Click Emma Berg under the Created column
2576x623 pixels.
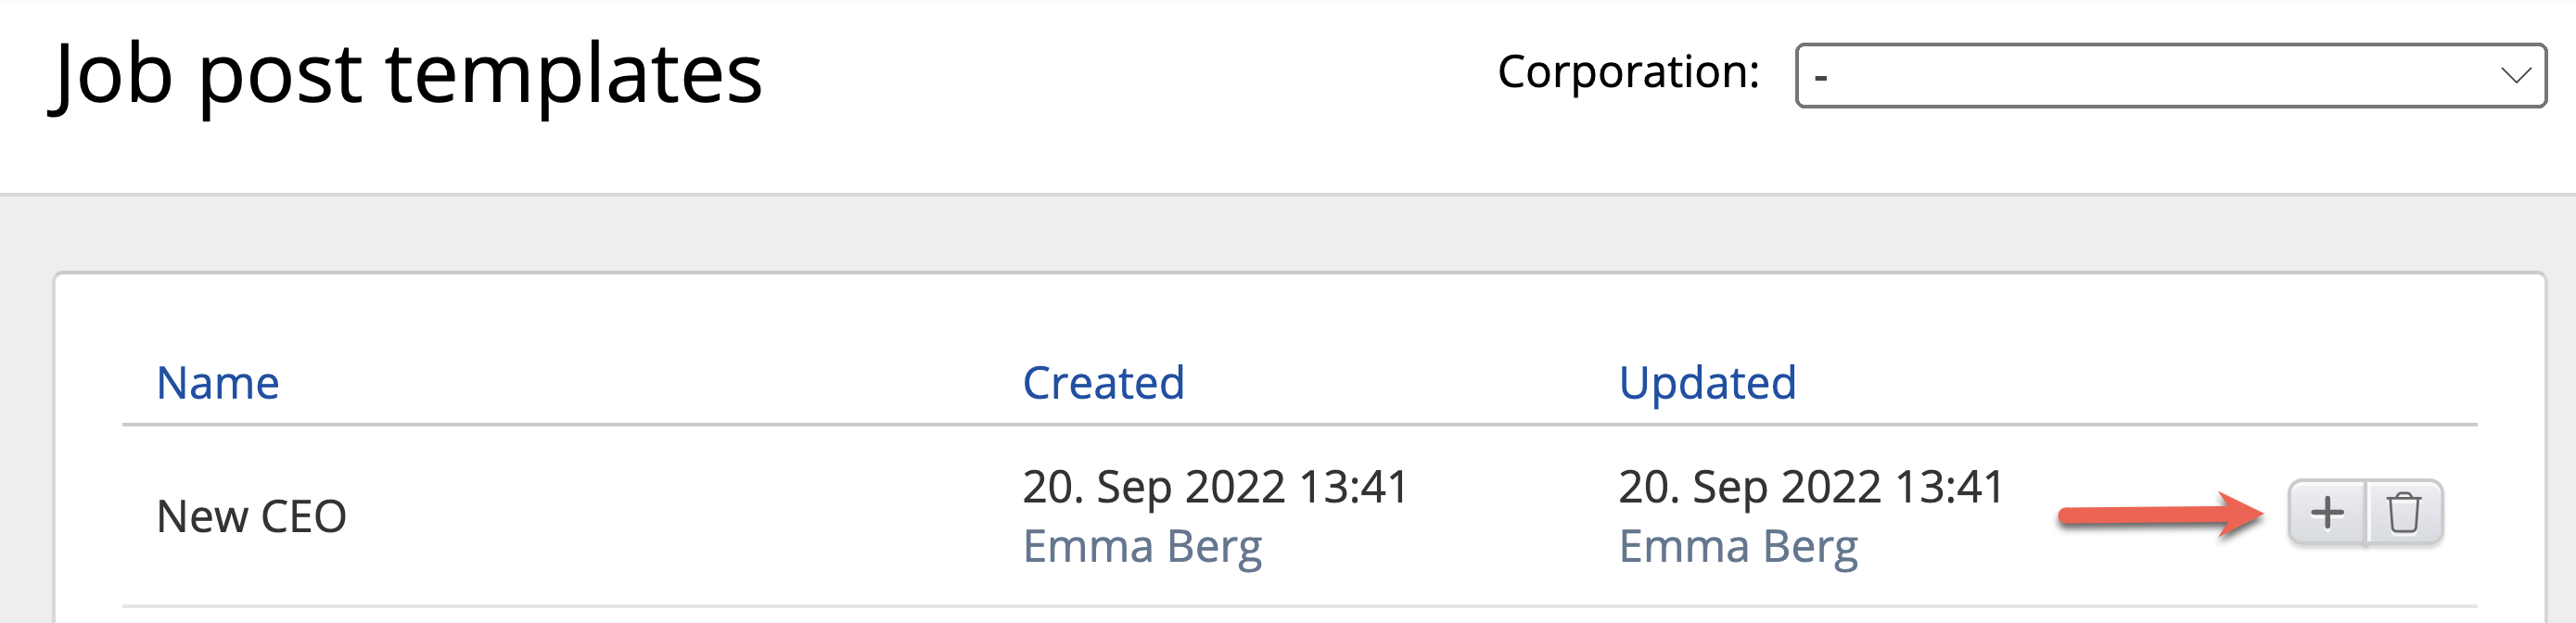point(1141,547)
